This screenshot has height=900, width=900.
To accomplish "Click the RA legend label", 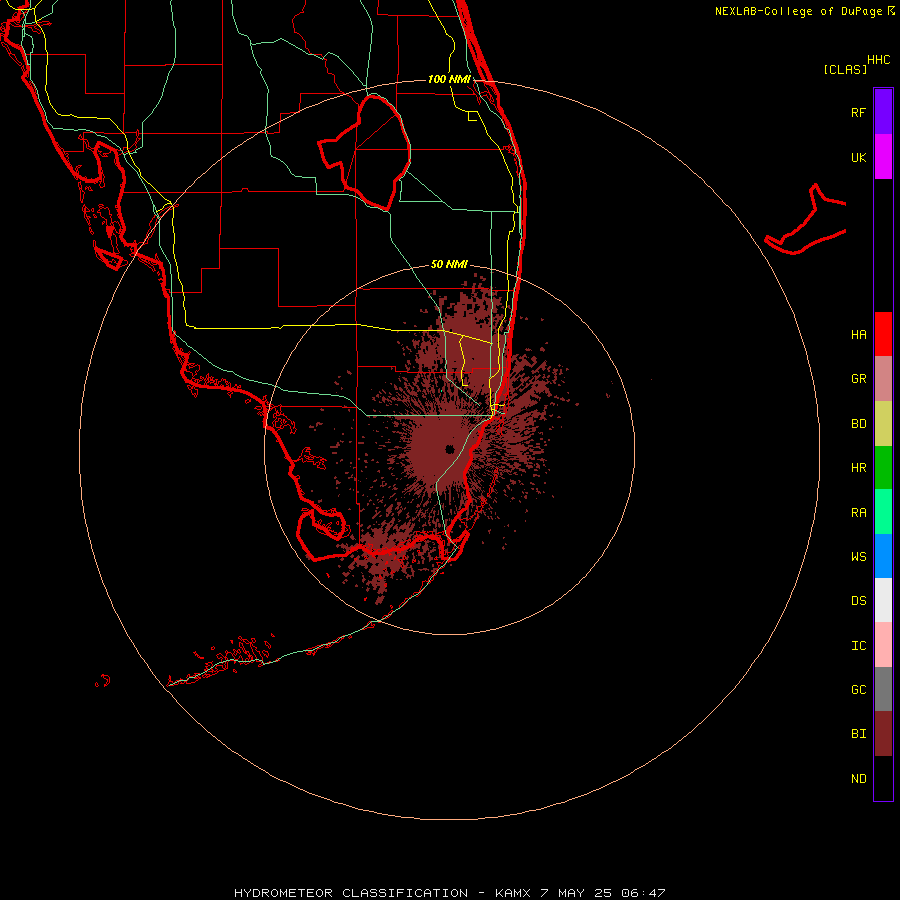I will [x=858, y=513].
